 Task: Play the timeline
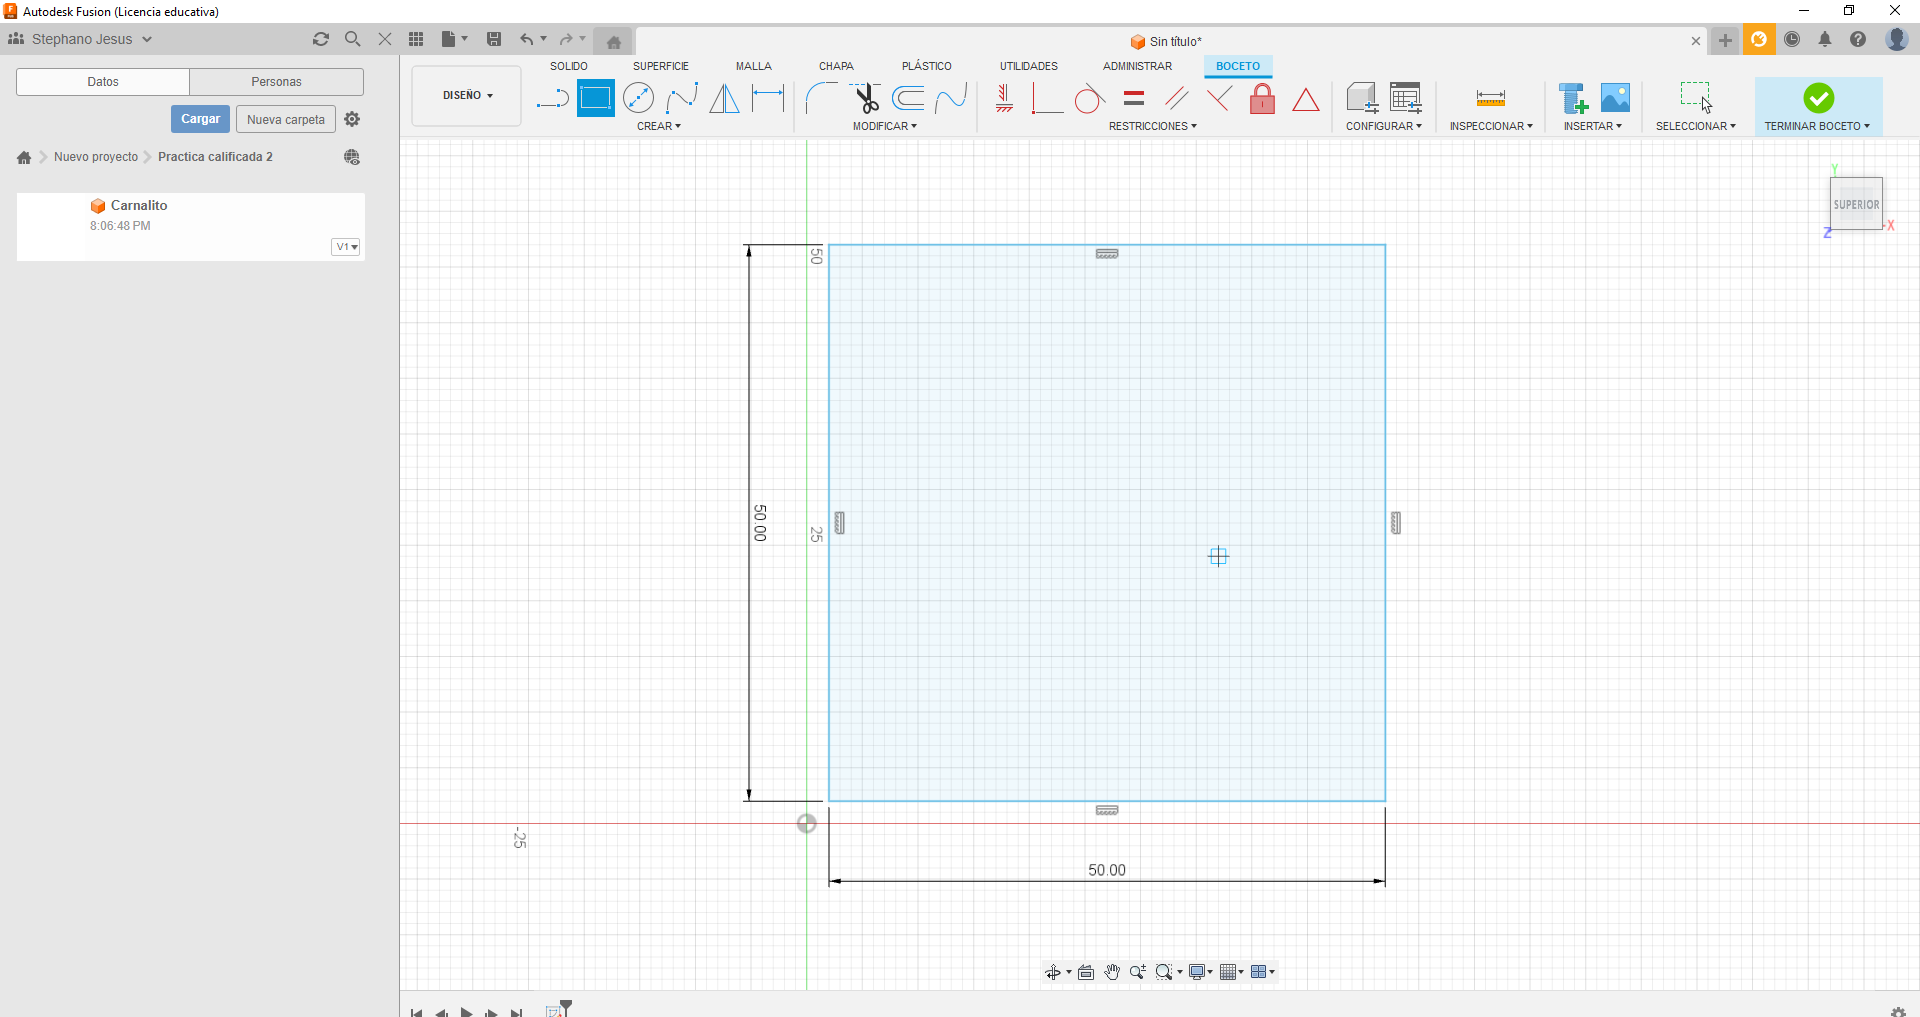pyautogui.click(x=466, y=1011)
